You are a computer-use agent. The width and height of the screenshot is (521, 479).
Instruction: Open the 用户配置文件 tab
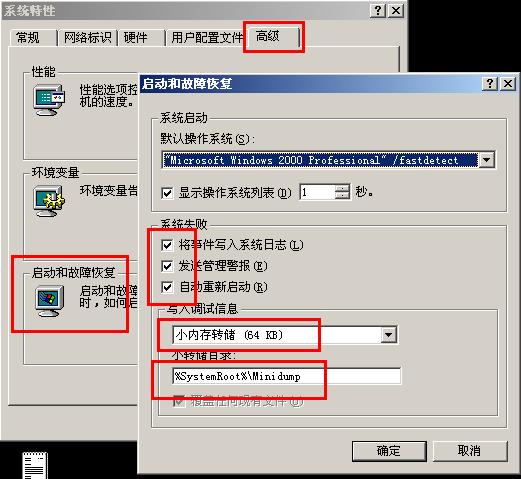coord(206,37)
